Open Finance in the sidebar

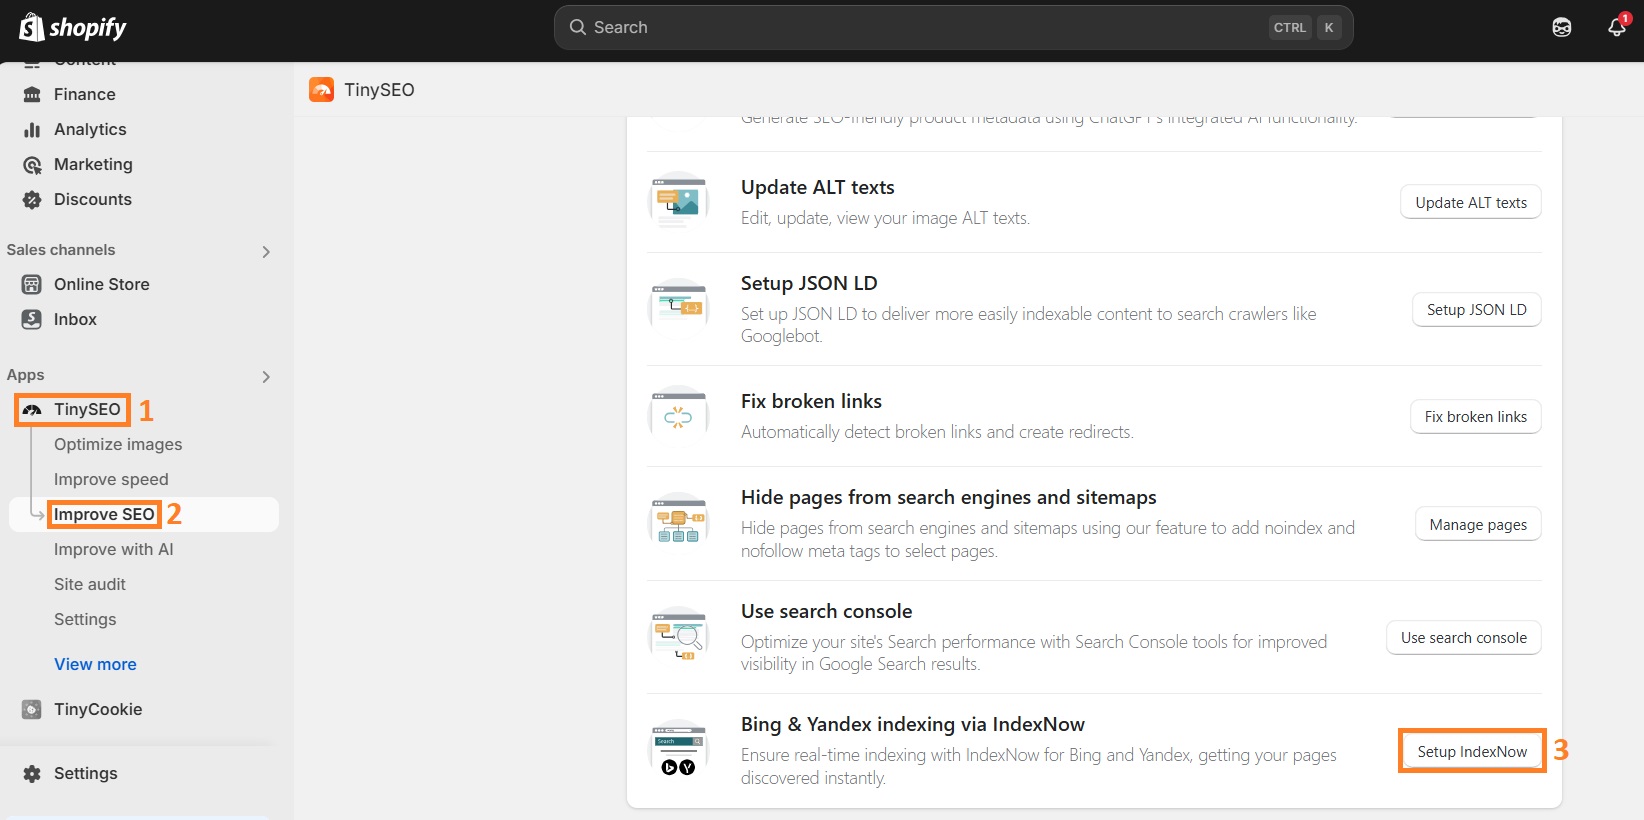[x=85, y=94]
